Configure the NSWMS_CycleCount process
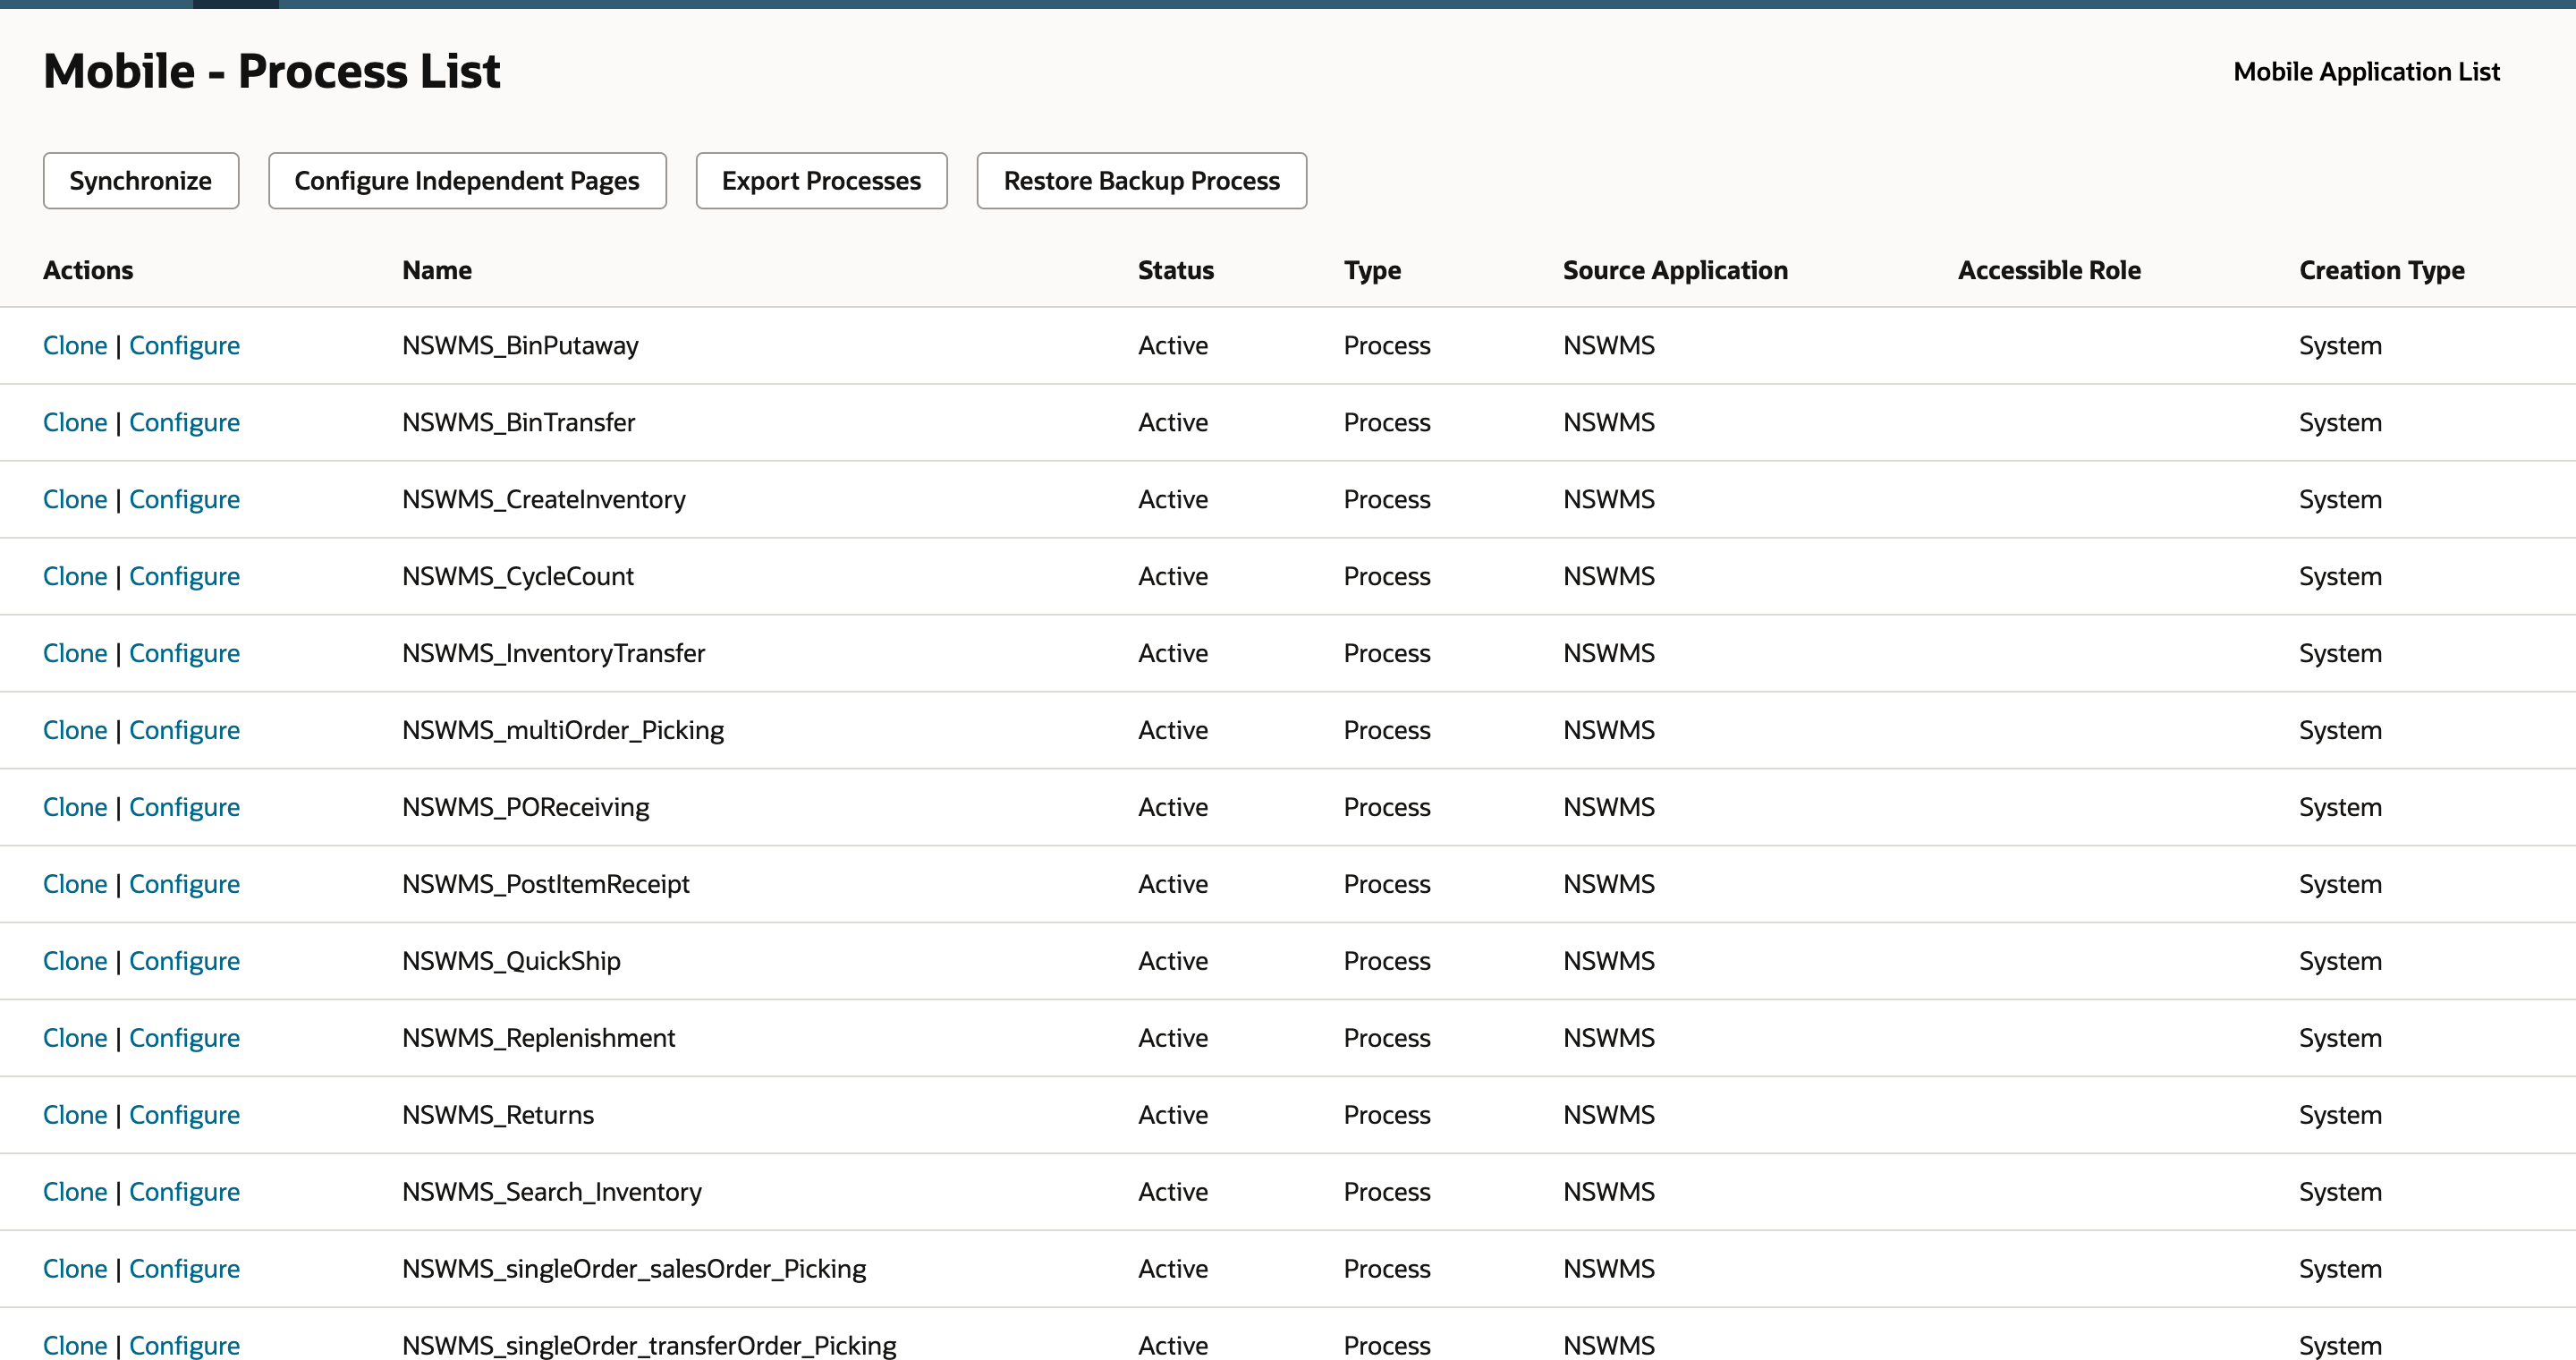Viewport: 2576px width, 1360px height. [x=184, y=576]
